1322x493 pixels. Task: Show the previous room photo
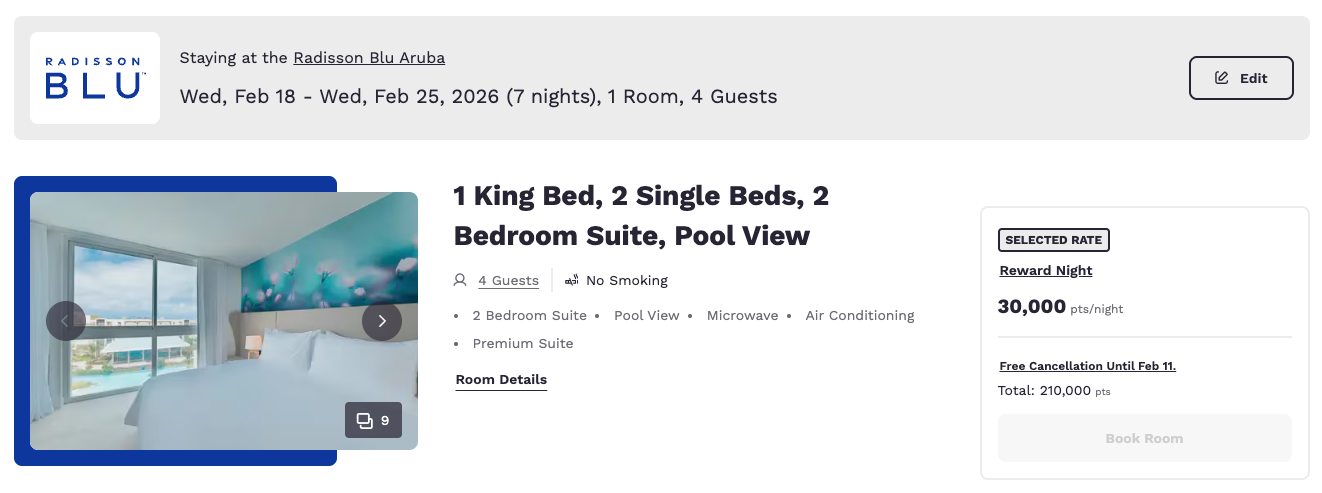66,321
